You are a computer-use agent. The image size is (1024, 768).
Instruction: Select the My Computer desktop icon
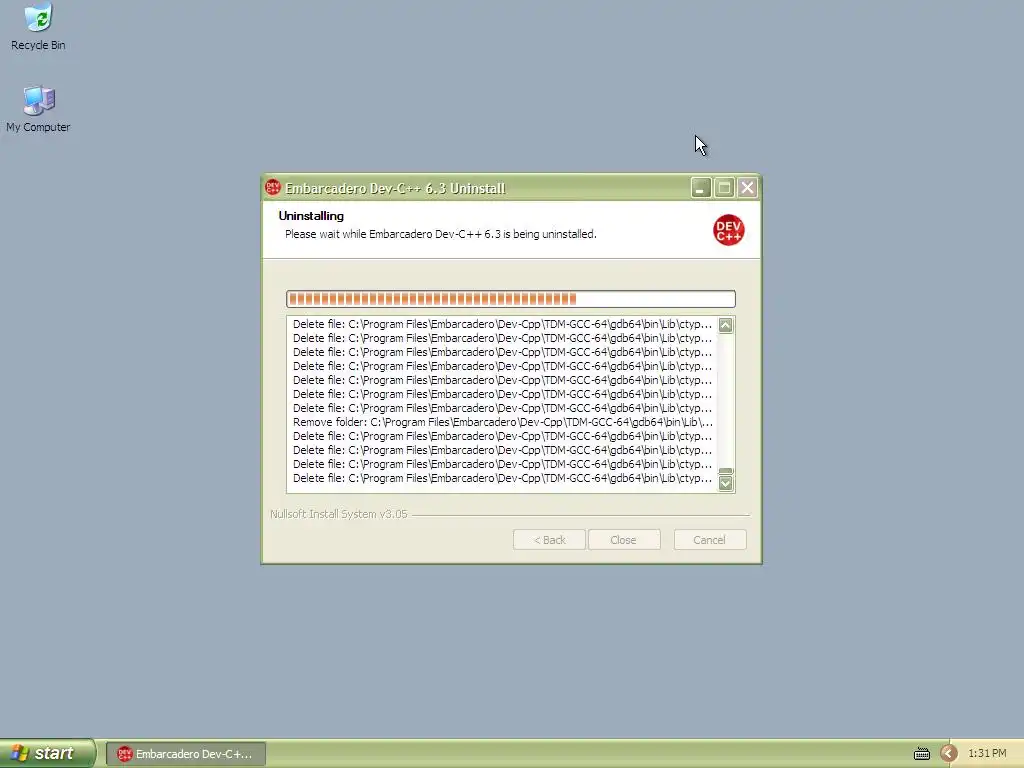(38, 109)
